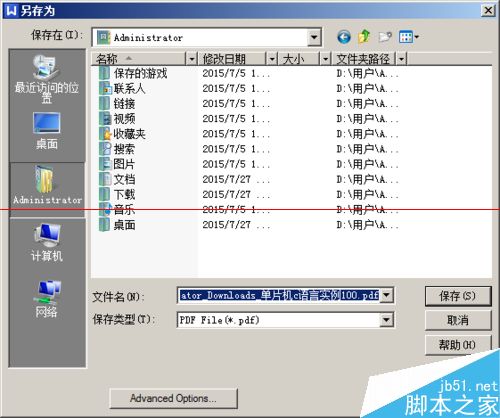
Task: Select 桌面 shortcut in the sidebar
Action: pyautogui.click(x=47, y=131)
